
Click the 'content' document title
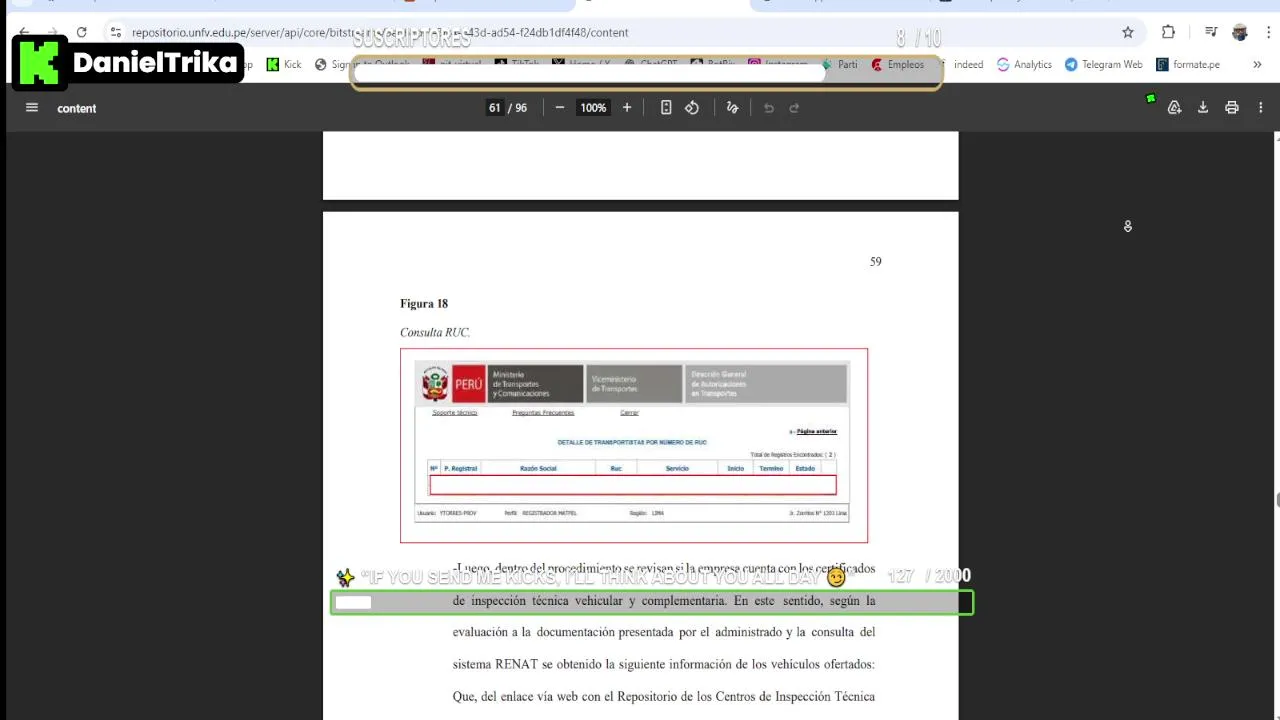tap(77, 108)
